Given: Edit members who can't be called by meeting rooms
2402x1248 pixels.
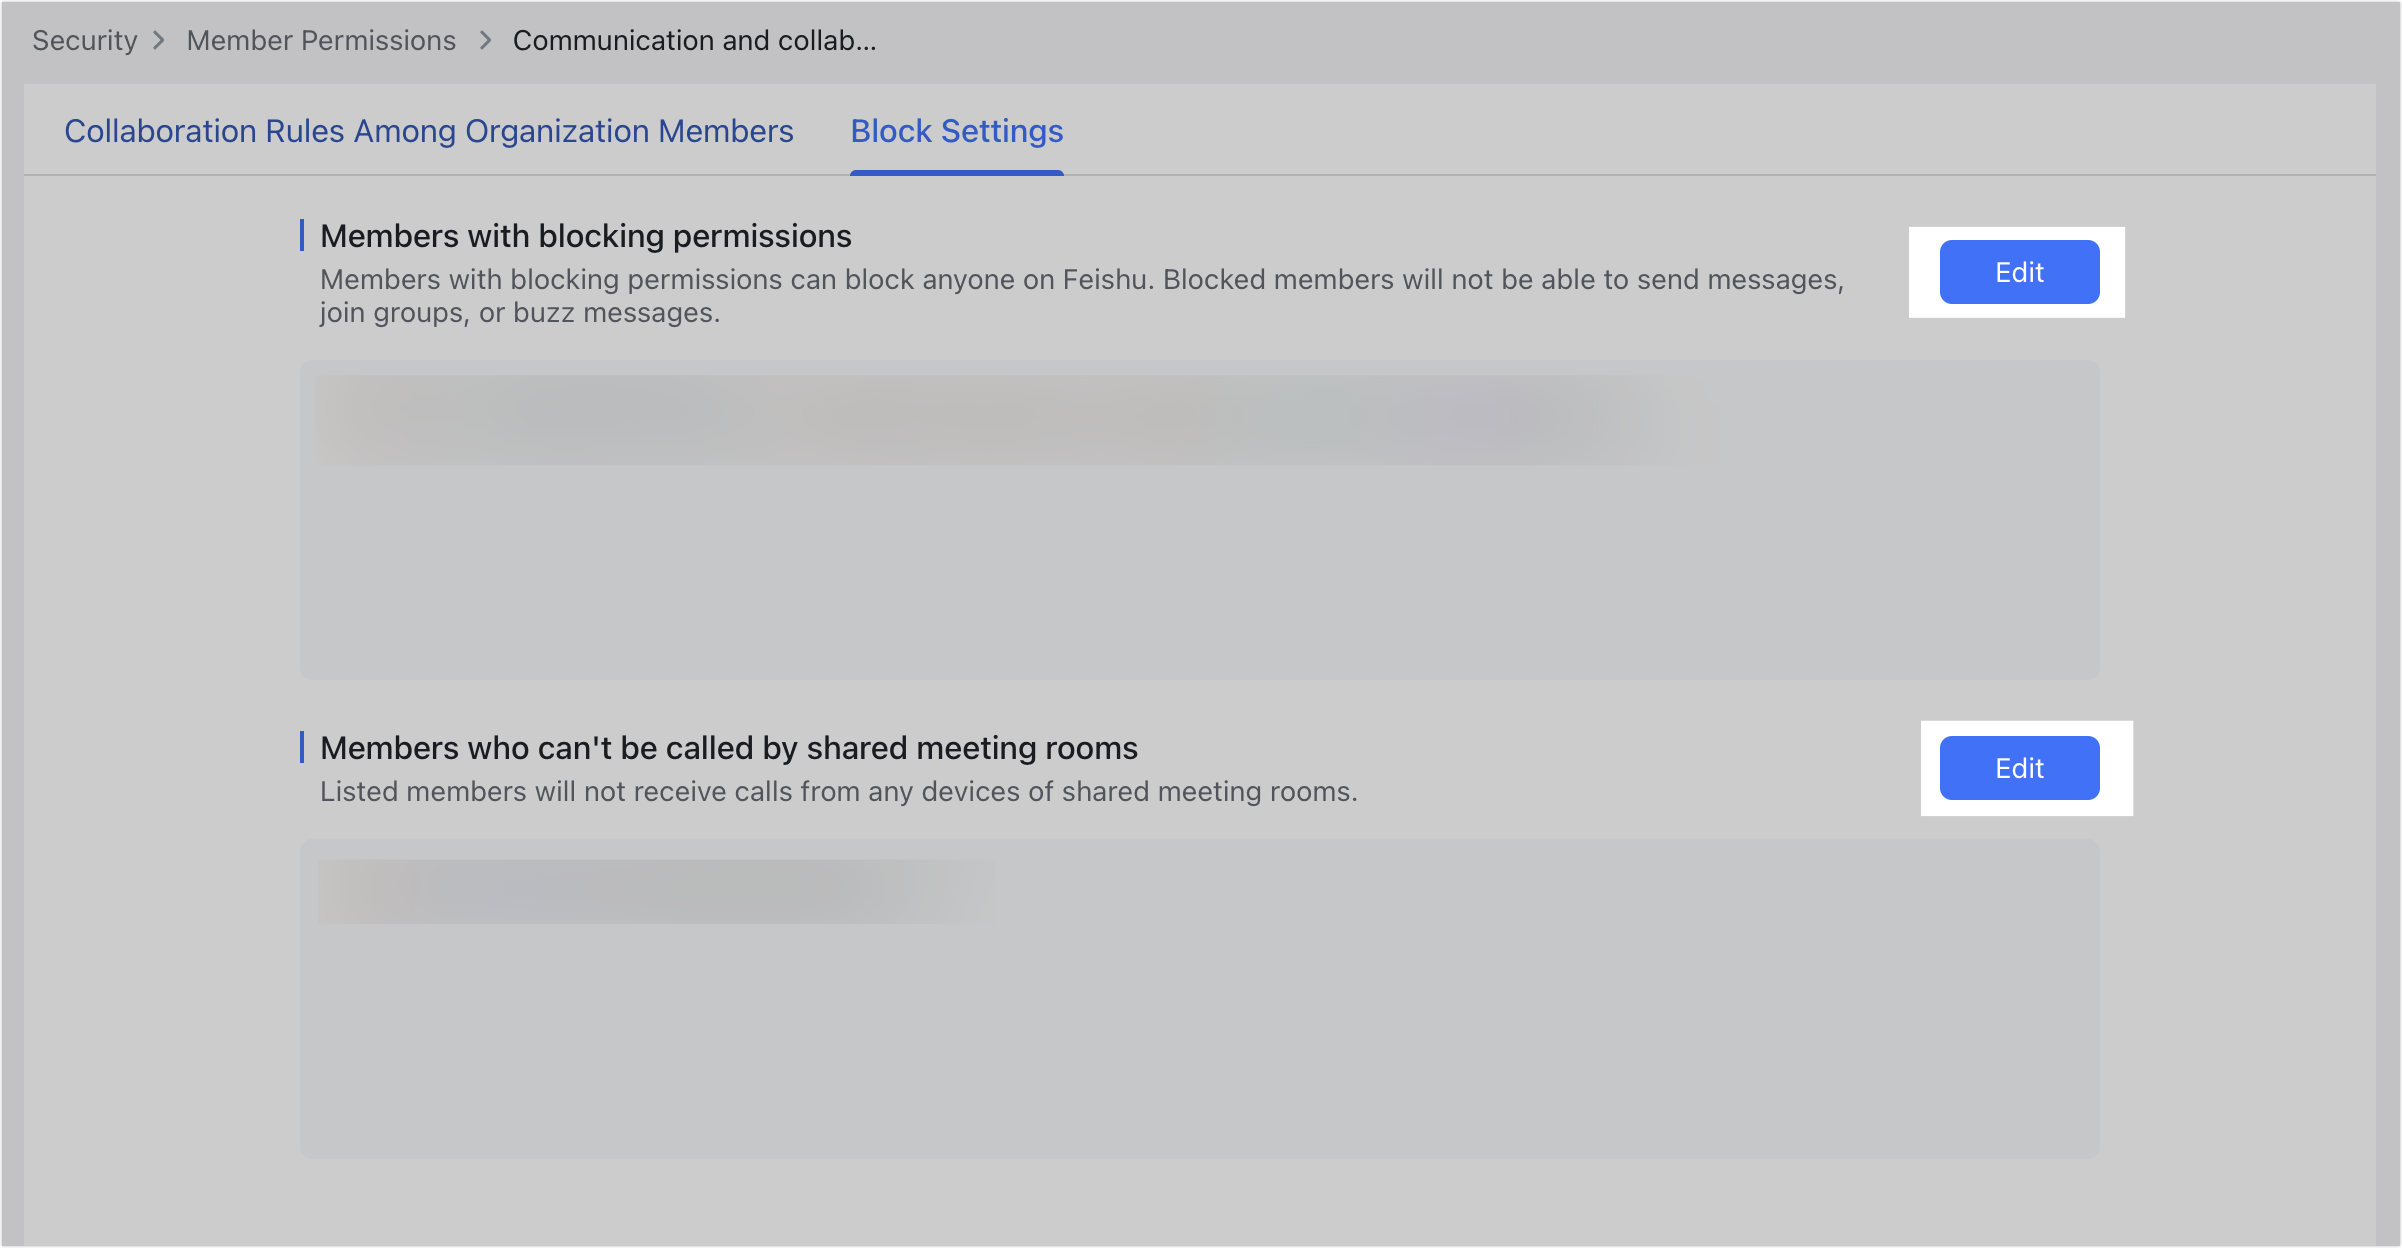Looking at the screenshot, I should [2018, 768].
